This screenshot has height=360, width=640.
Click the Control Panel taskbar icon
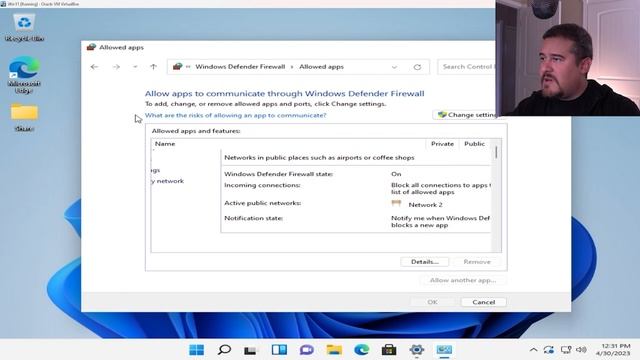(x=444, y=350)
